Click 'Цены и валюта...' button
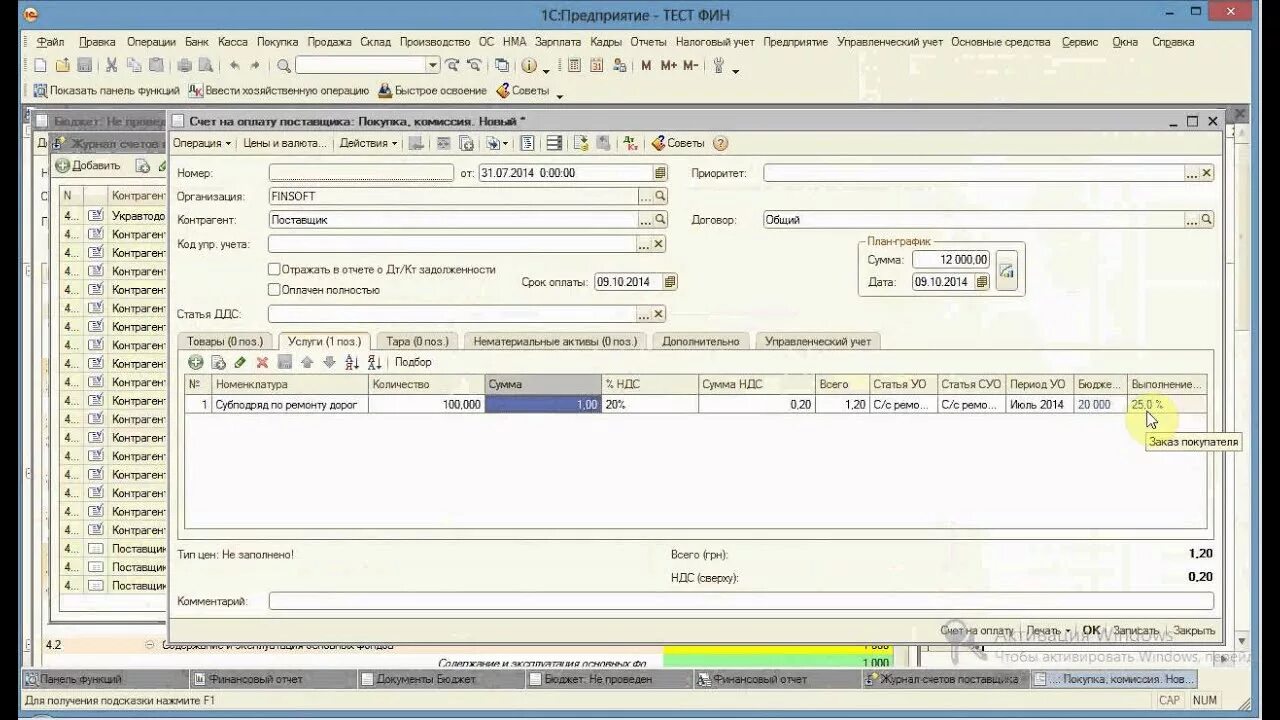 (x=285, y=143)
